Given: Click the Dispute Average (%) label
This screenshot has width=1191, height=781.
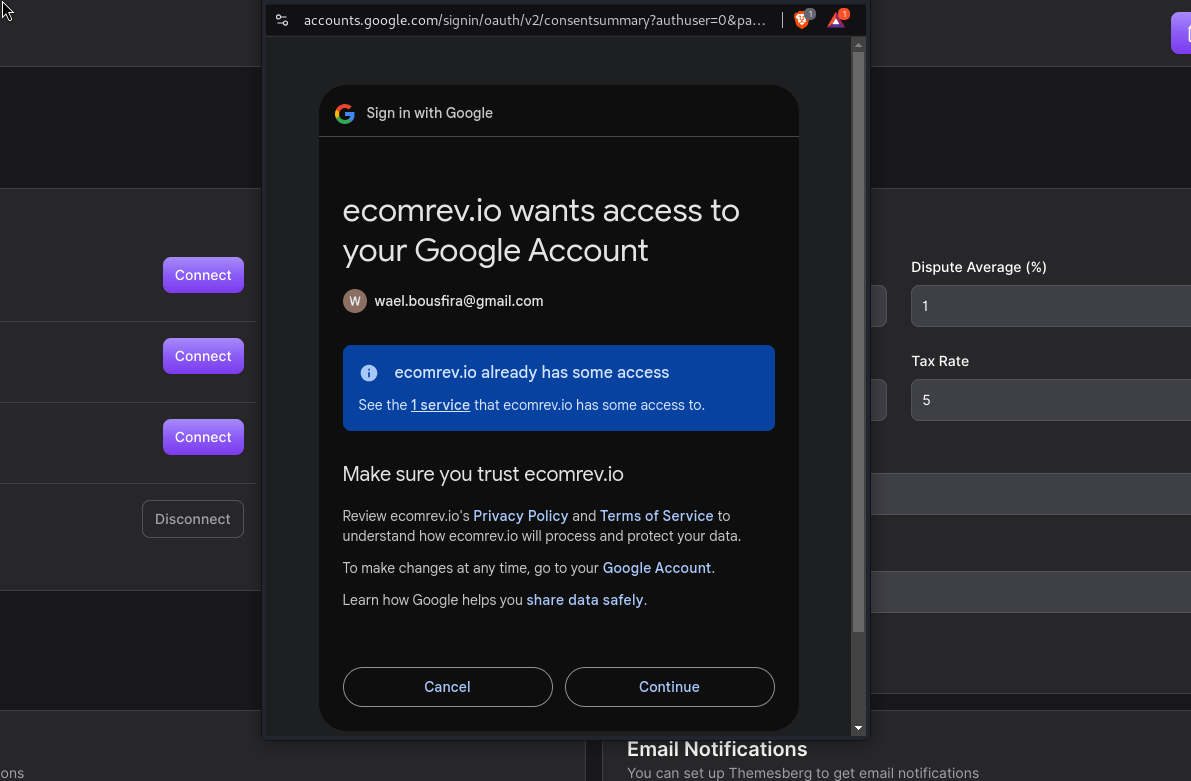Looking at the screenshot, I should tap(978, 267).
